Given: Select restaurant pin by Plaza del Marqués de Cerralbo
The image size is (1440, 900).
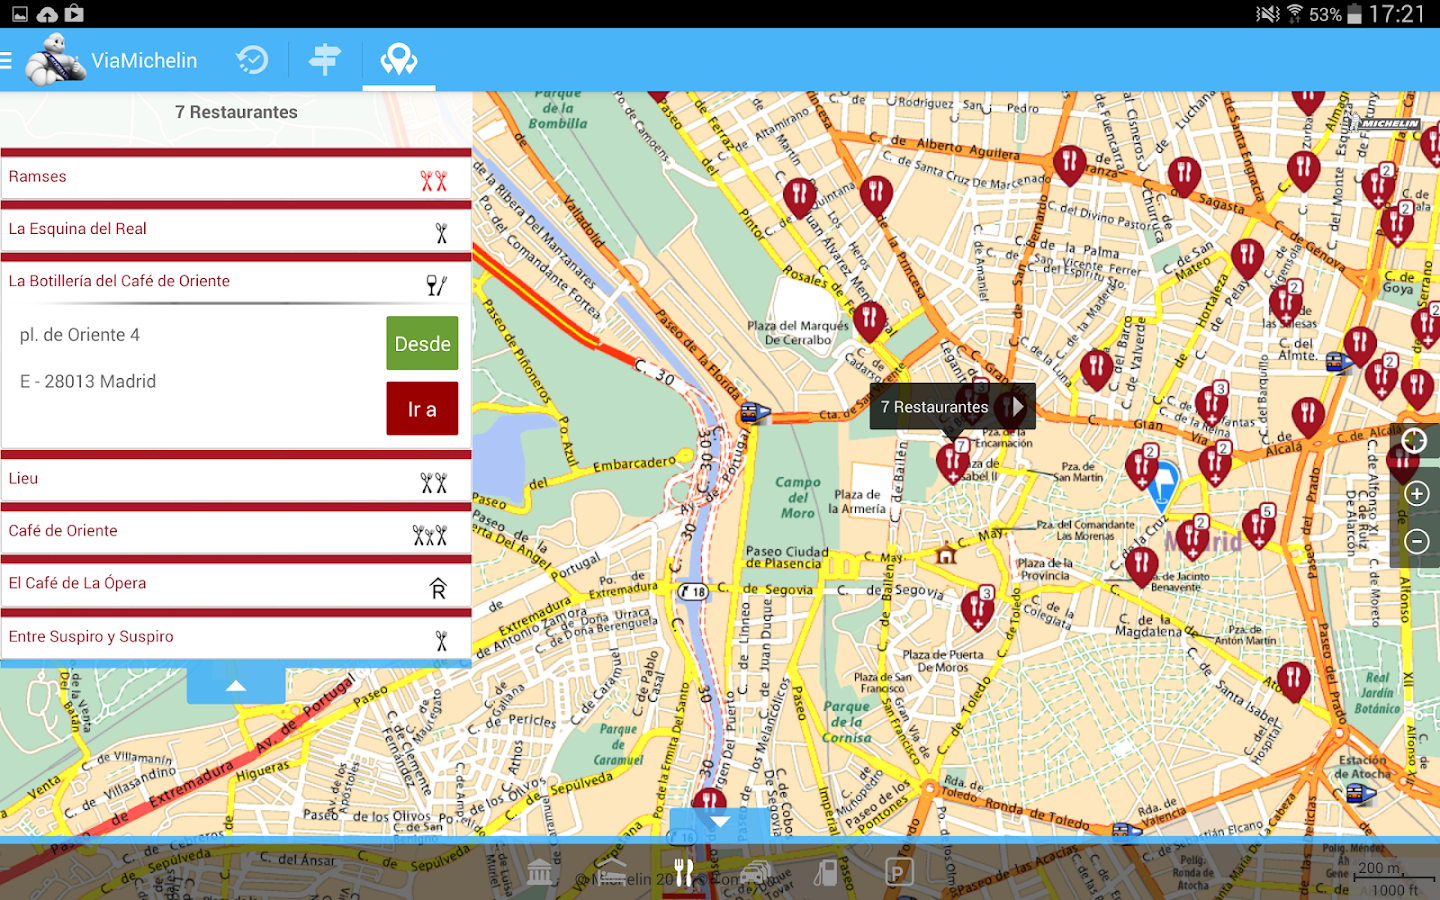Looking at the screenshot, I should point(869,323).
